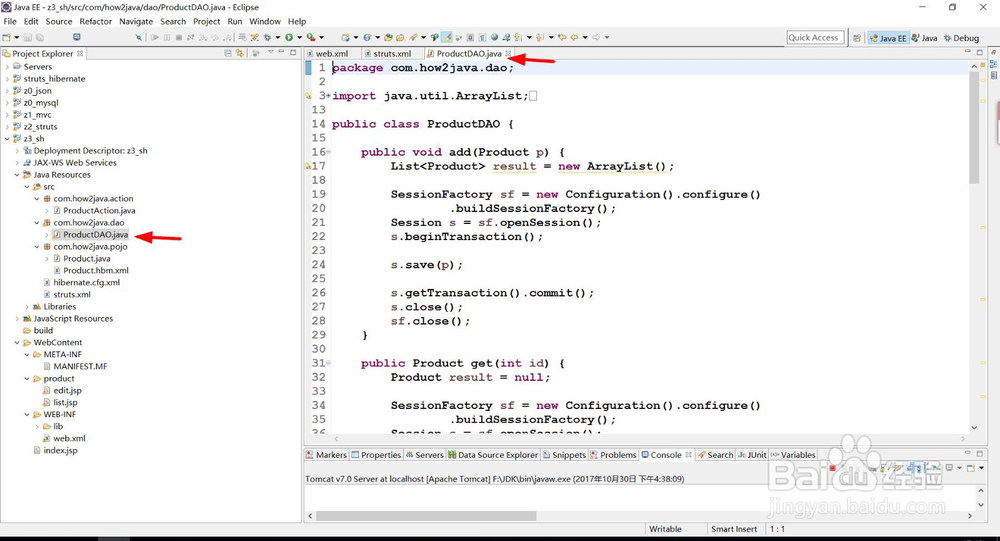Select the struts_hibernate project
The width and height of the screenshot is (1000, 541).
pyautogui.click(x=54, y=78)
